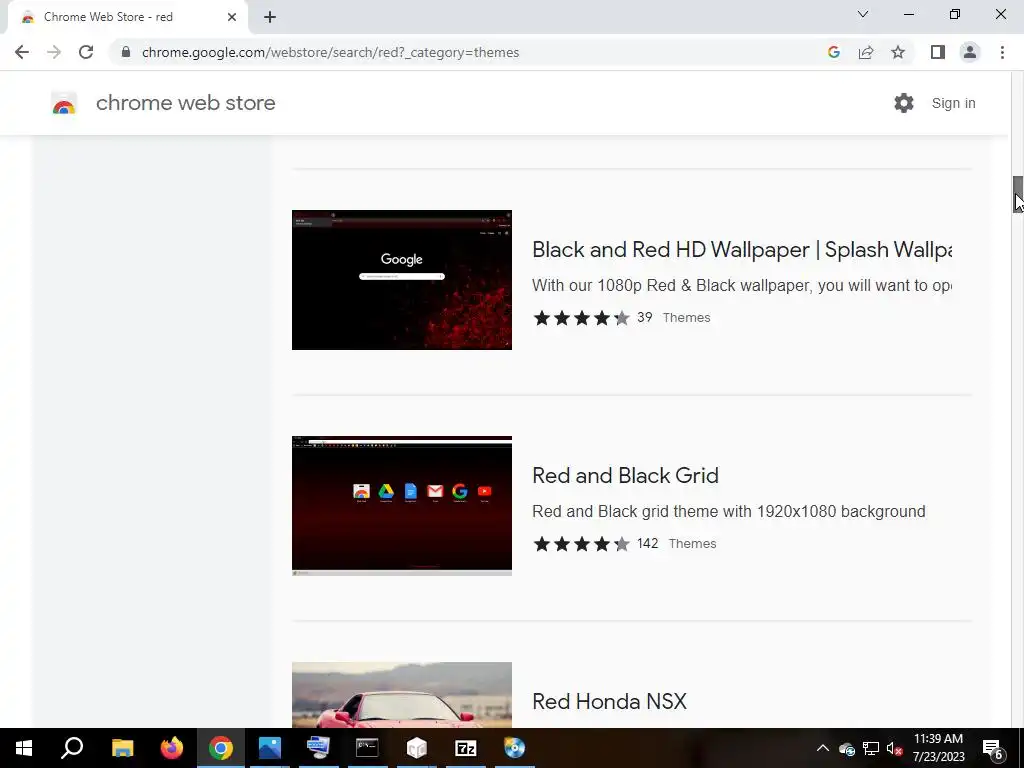Screen dimensions: 1024x768
Task: Open Chrome side panel
Action: click(938, 52)
